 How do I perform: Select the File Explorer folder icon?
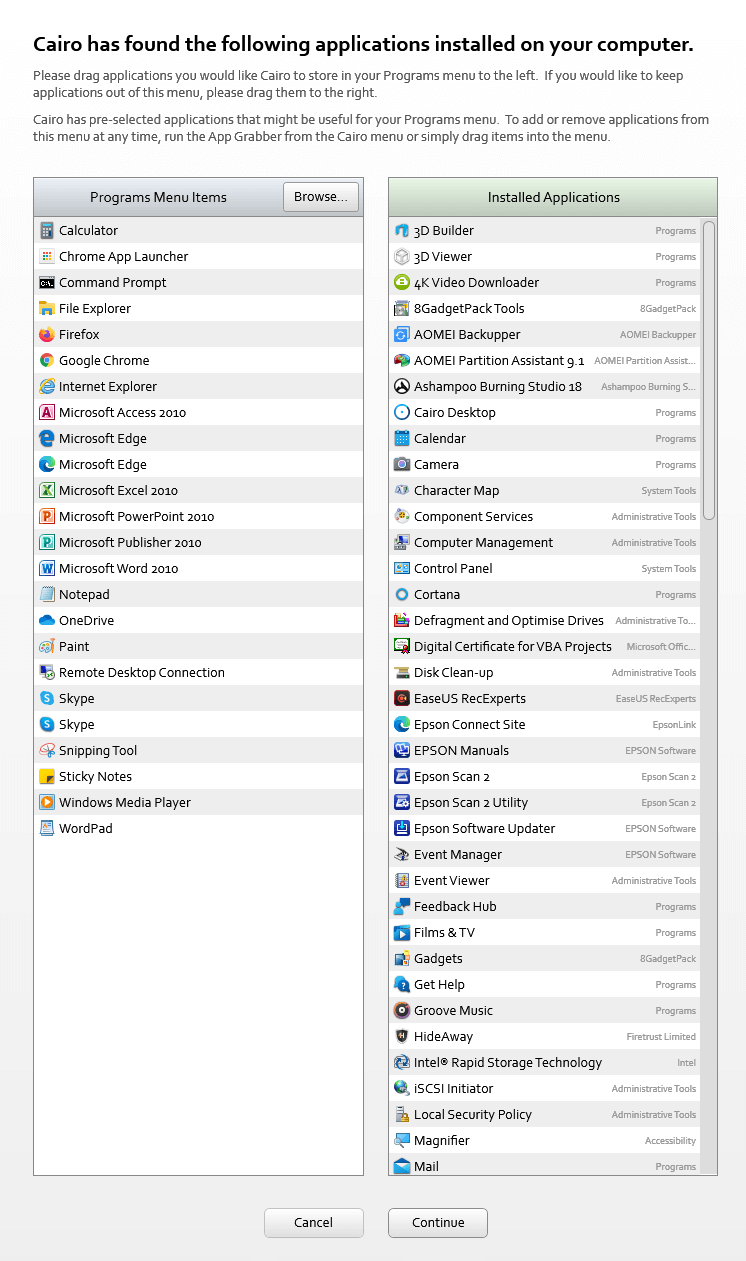(46, 309)
